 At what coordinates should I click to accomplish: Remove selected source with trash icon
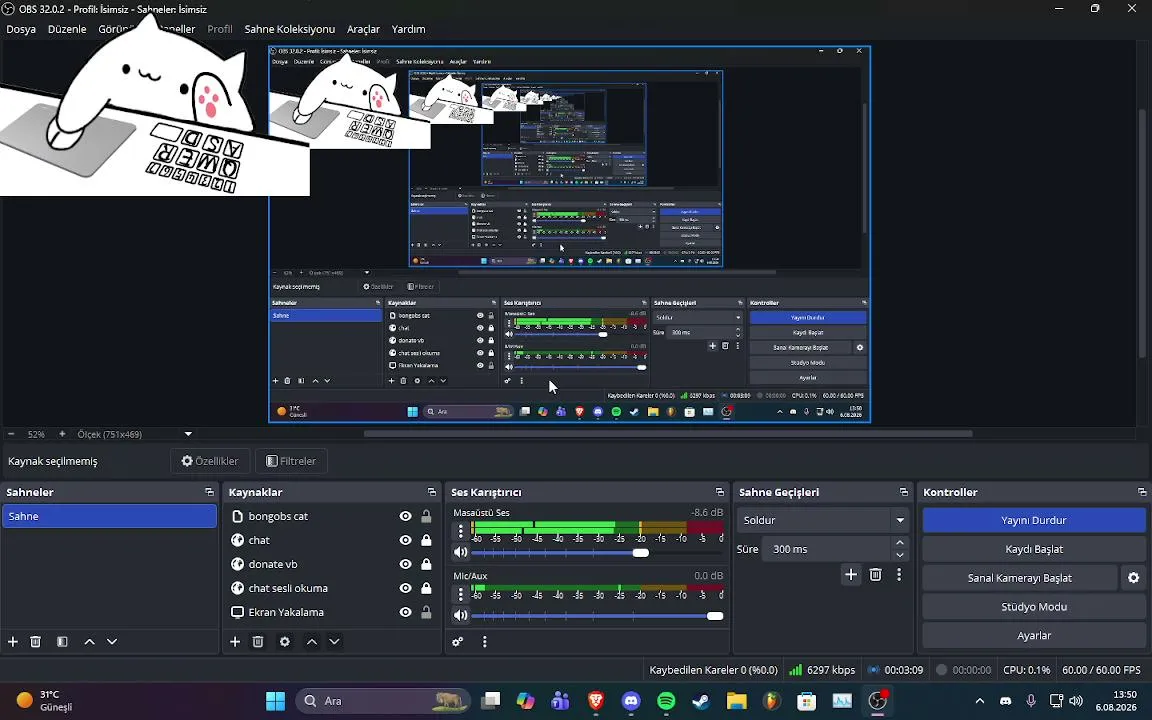(x=258, y=641)
